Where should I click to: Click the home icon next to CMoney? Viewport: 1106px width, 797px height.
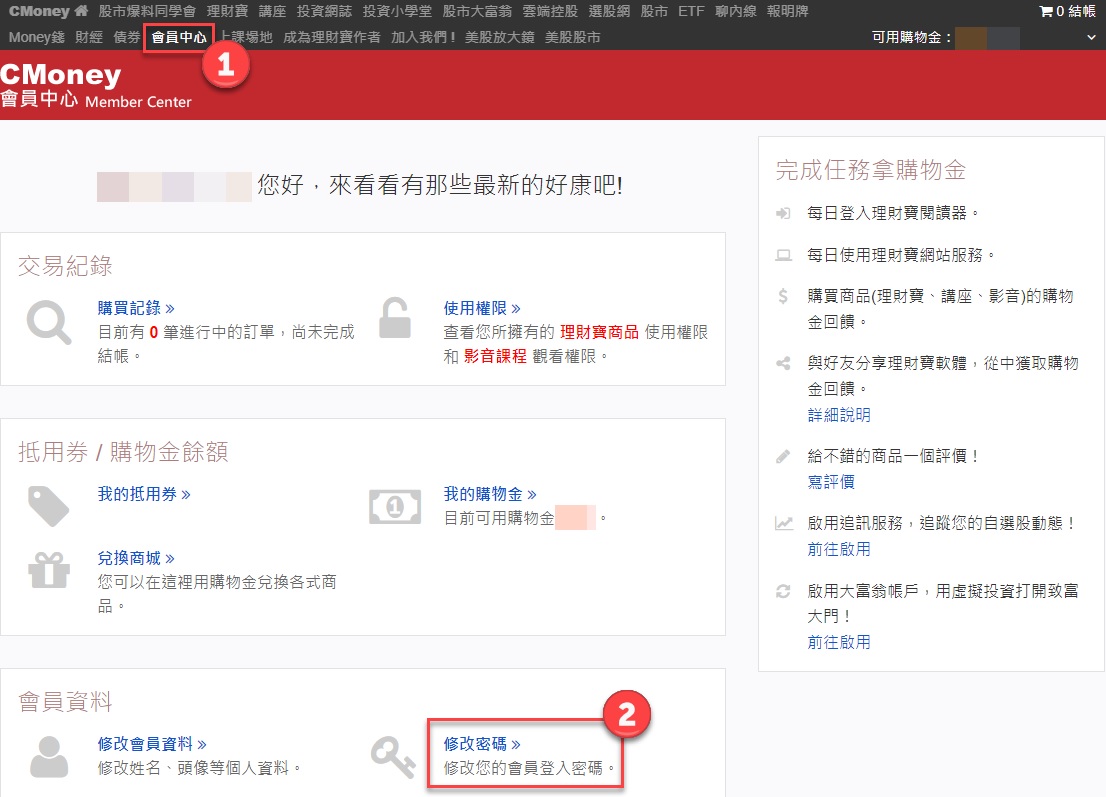coord(82,11)
